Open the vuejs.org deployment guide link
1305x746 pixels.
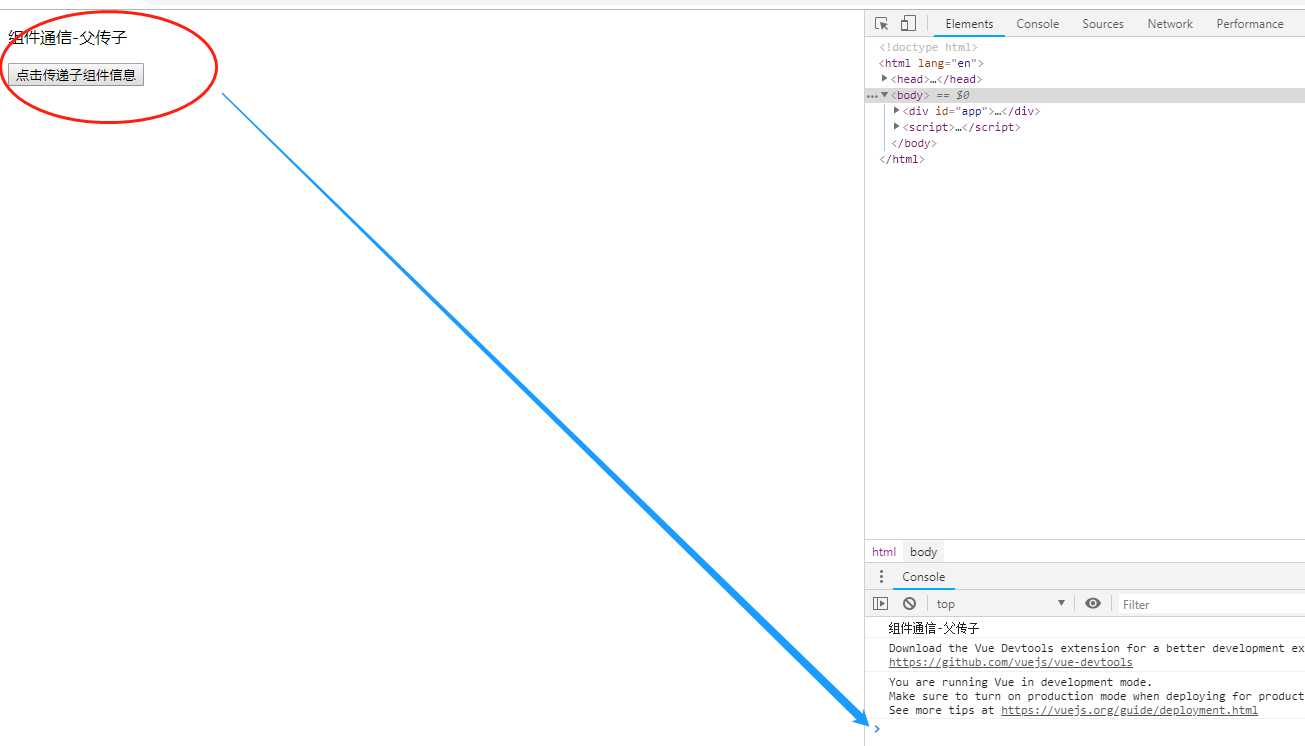(1129, 710)
